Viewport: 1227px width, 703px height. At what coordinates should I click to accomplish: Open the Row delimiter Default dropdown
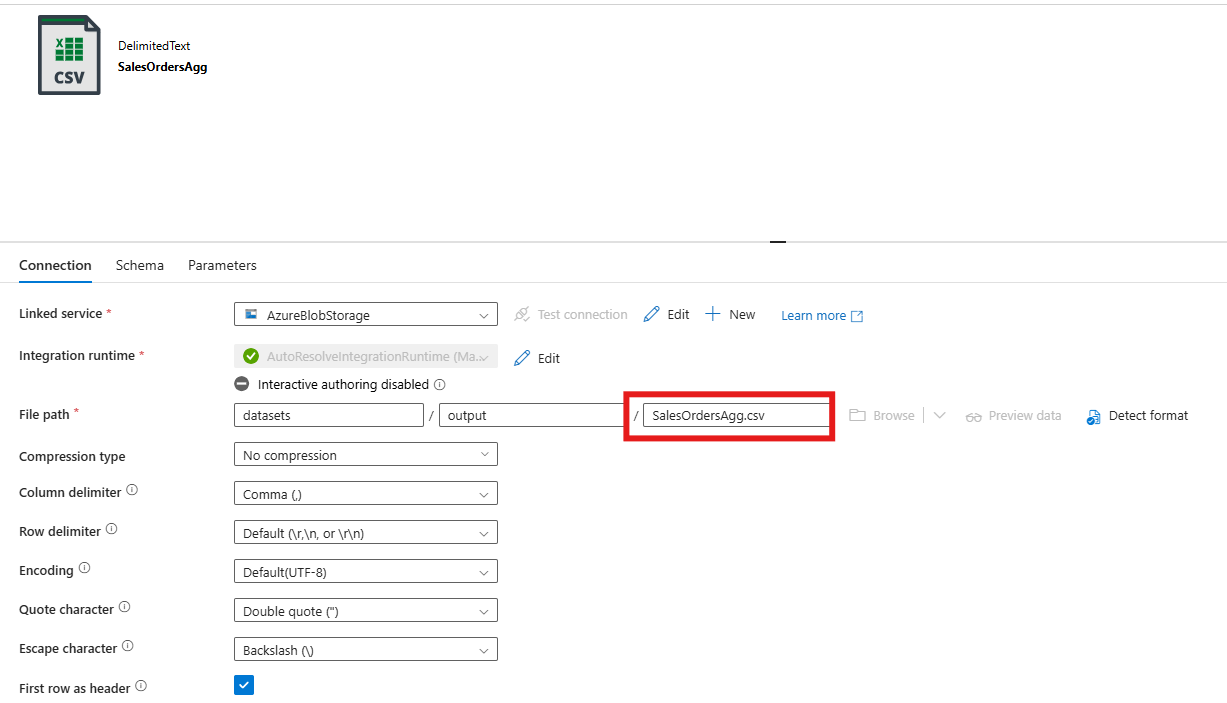coord(366,532)
